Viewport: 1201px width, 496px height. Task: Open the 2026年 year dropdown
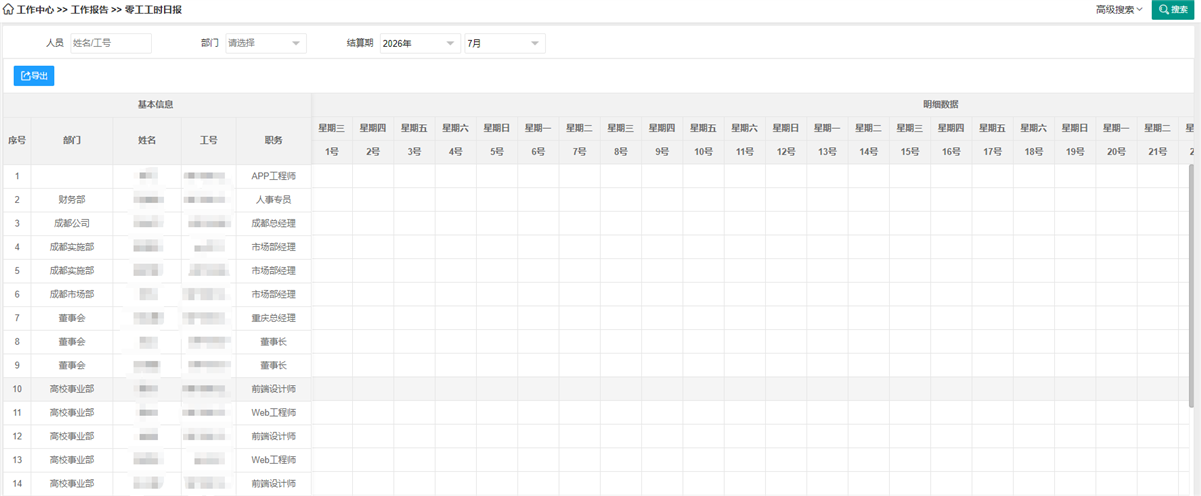click(420, 43)
